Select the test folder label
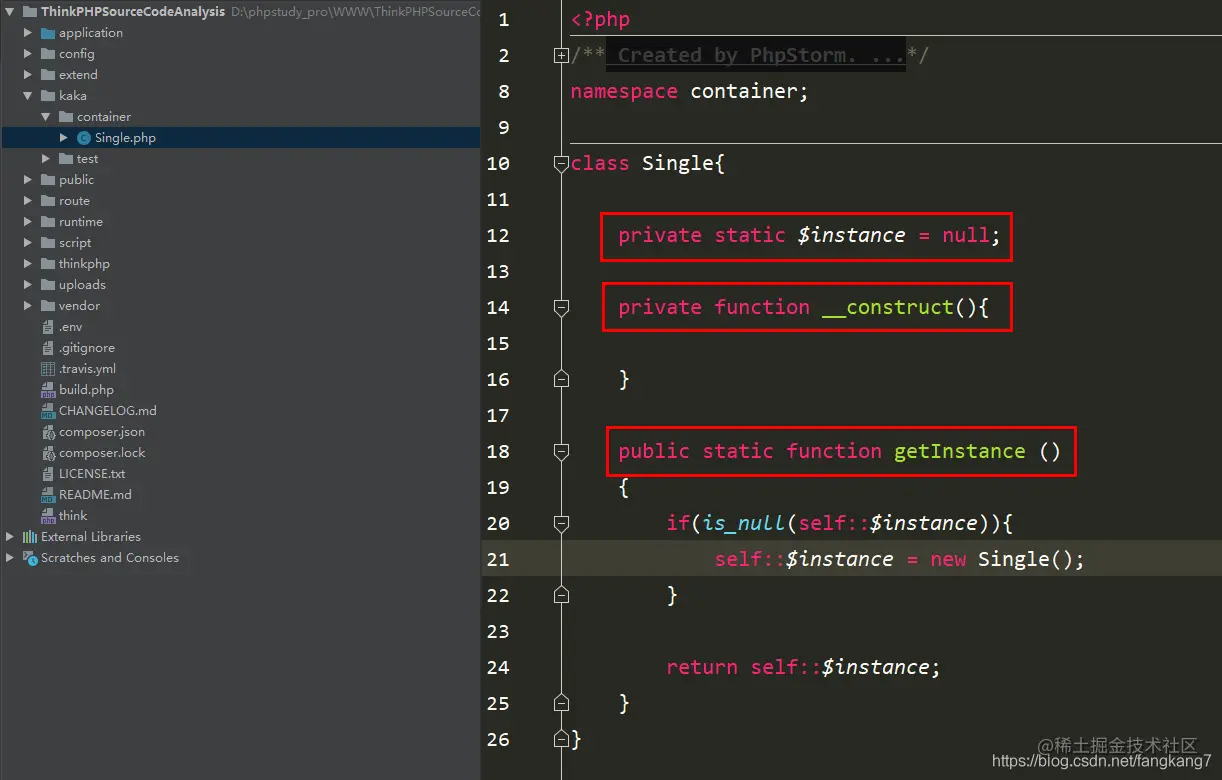Image resolution: width=1222 pixels, height=780 pixels. 88,159
